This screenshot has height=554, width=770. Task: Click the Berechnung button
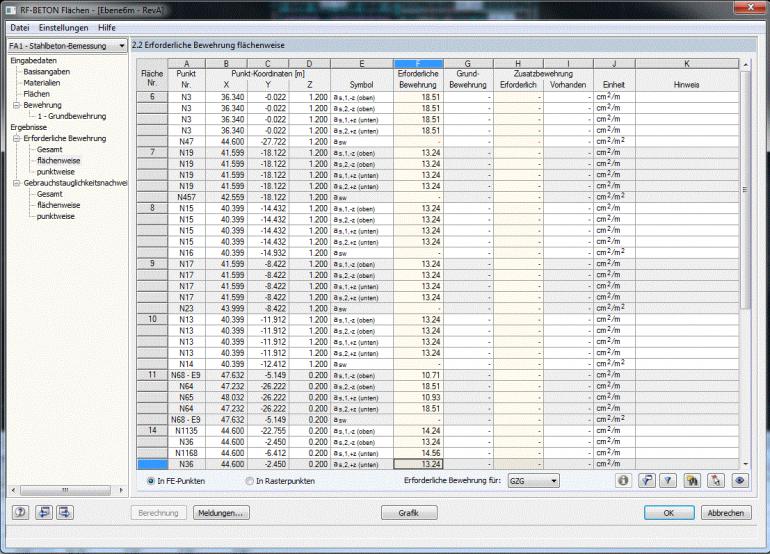158,513
